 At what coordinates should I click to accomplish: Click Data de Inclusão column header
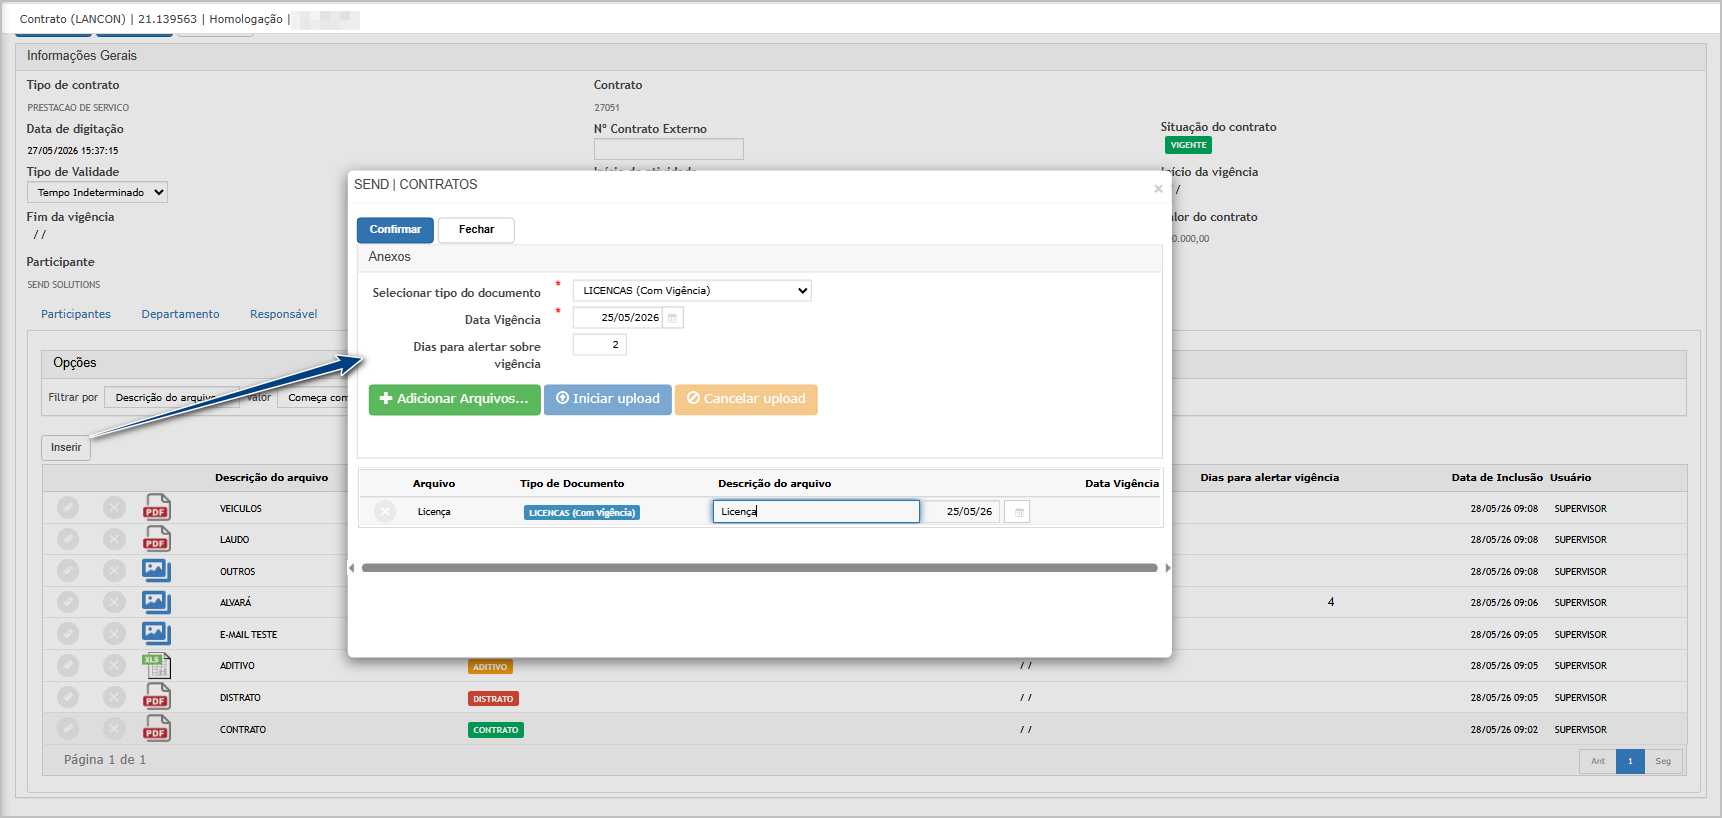point(1497,478)
